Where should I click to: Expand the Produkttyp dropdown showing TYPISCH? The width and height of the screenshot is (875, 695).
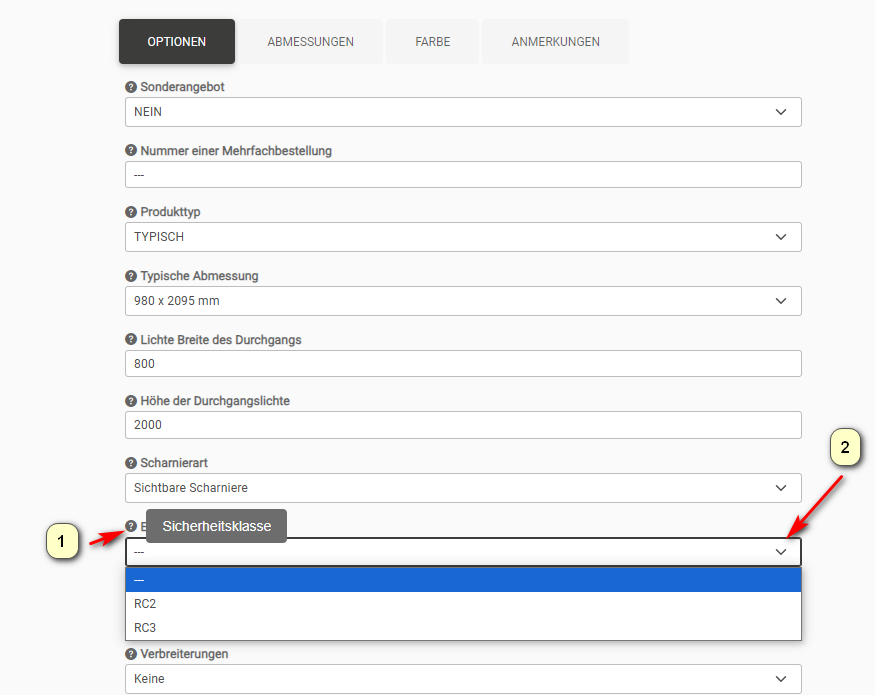(463, 237)
